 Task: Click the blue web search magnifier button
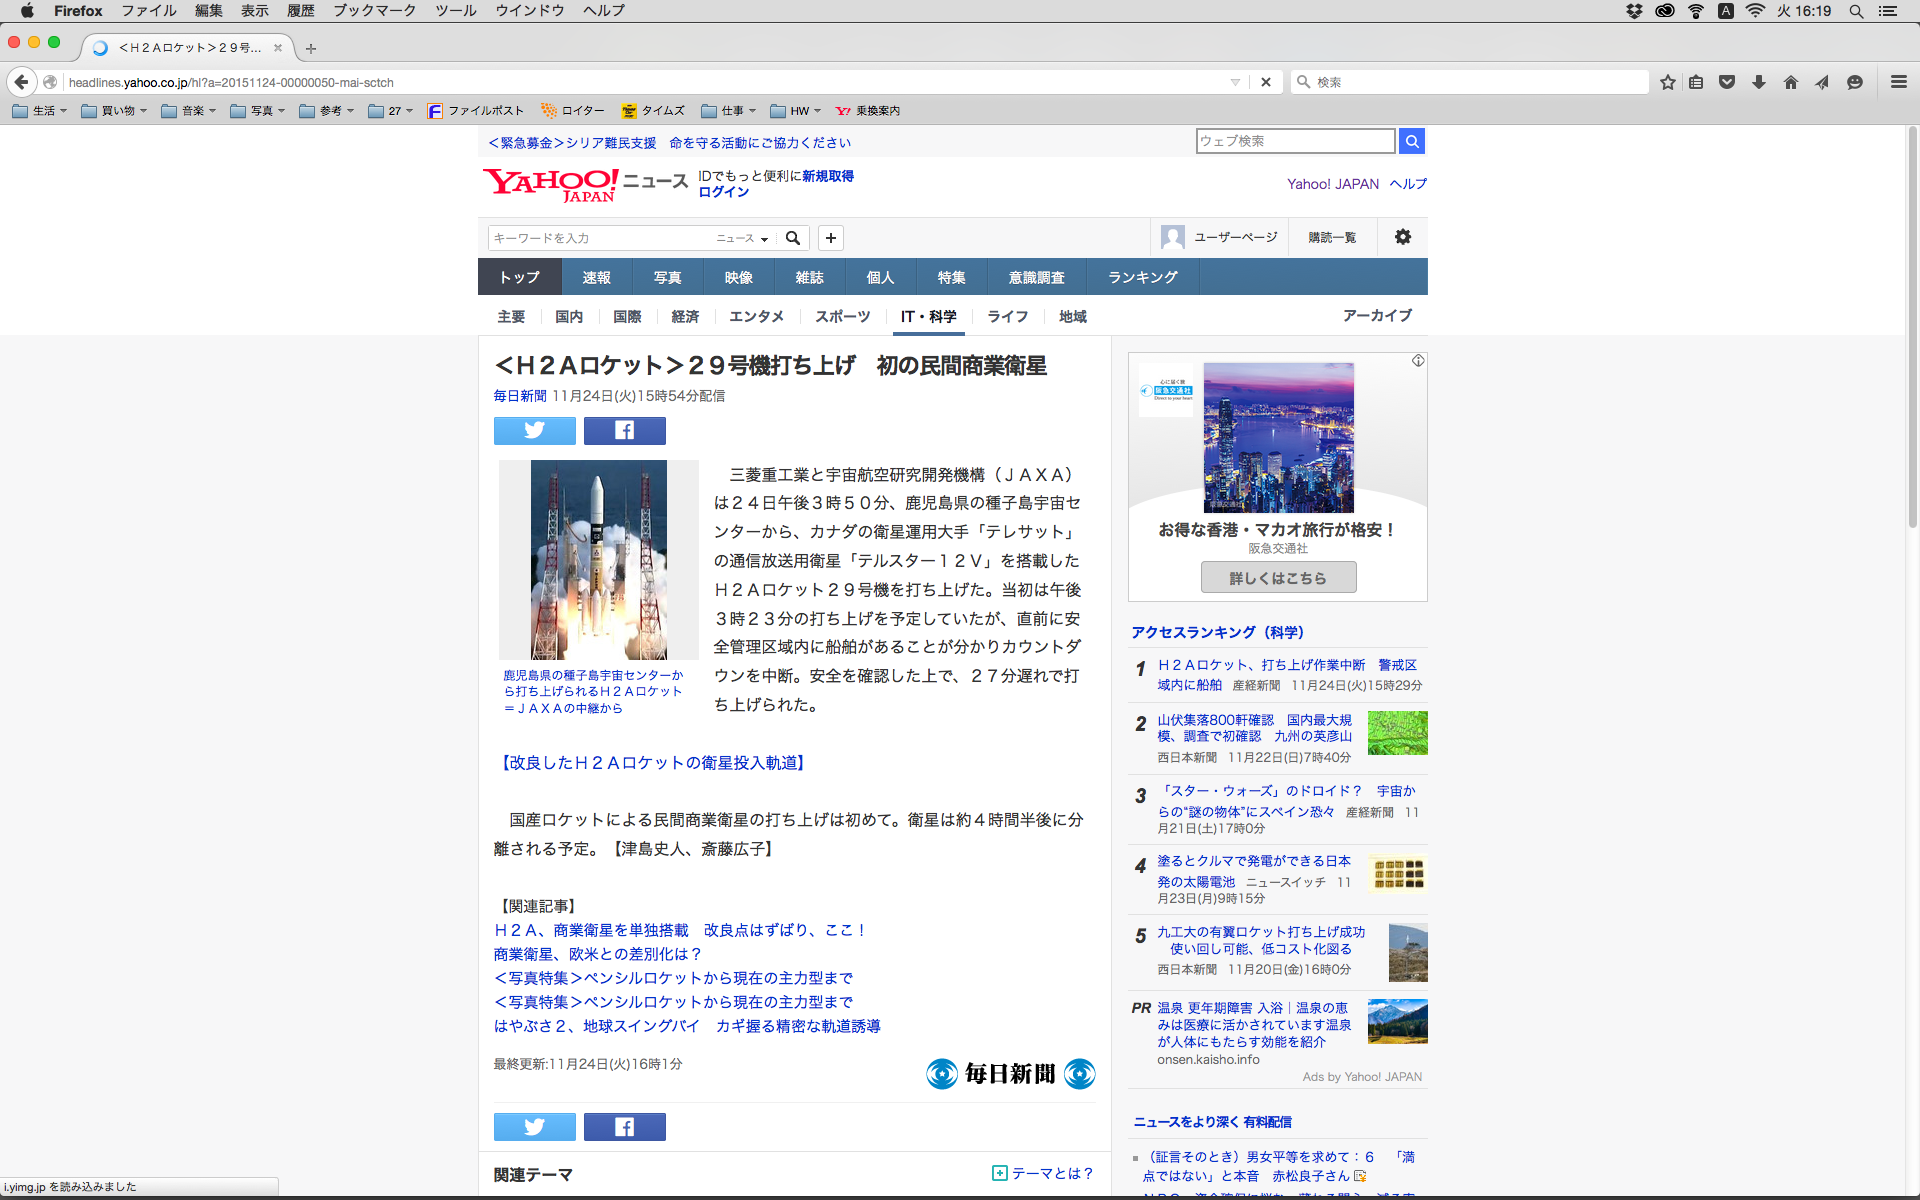click(1411, 141)
